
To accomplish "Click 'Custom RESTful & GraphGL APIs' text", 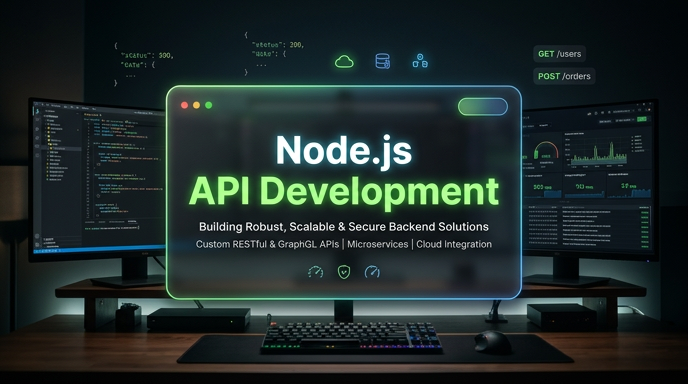I will (x=268, y=244).
